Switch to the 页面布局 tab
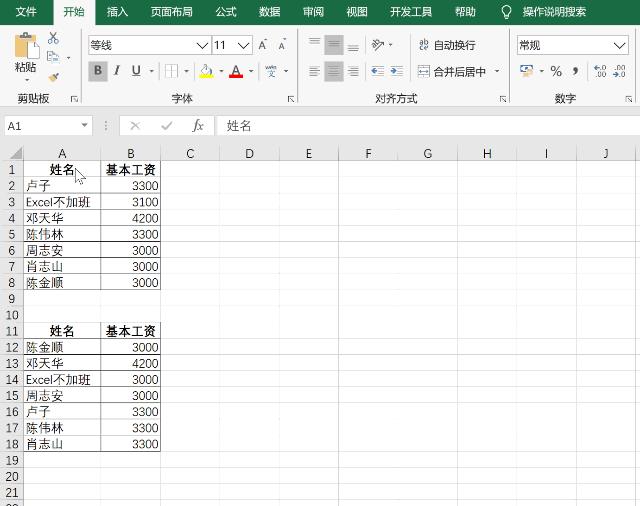 coord(171,11)
